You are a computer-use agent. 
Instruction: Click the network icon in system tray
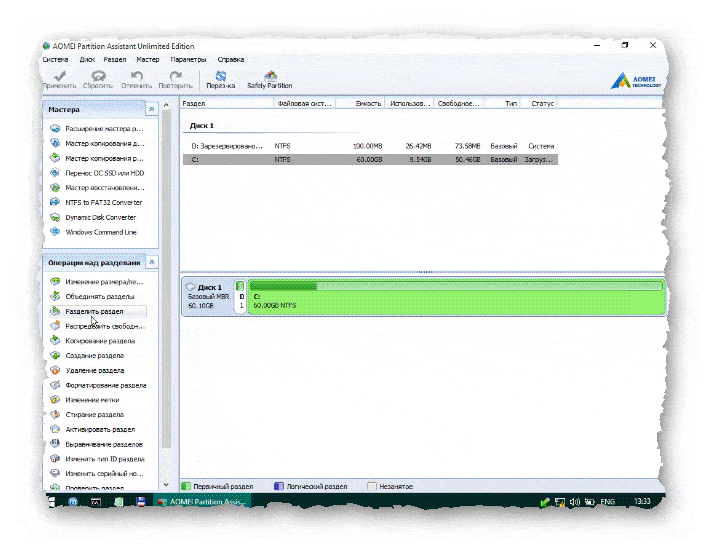559,502
